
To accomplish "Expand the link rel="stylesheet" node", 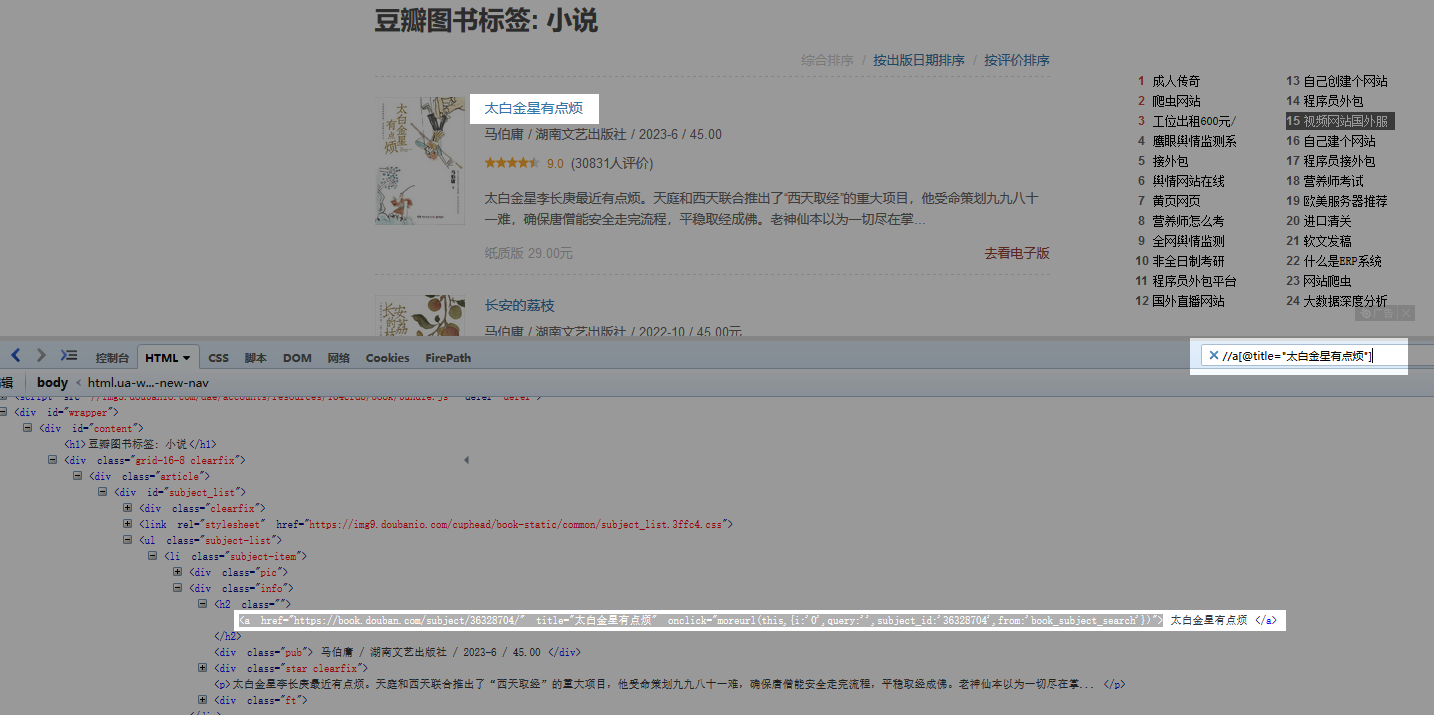I will (128, 524).
